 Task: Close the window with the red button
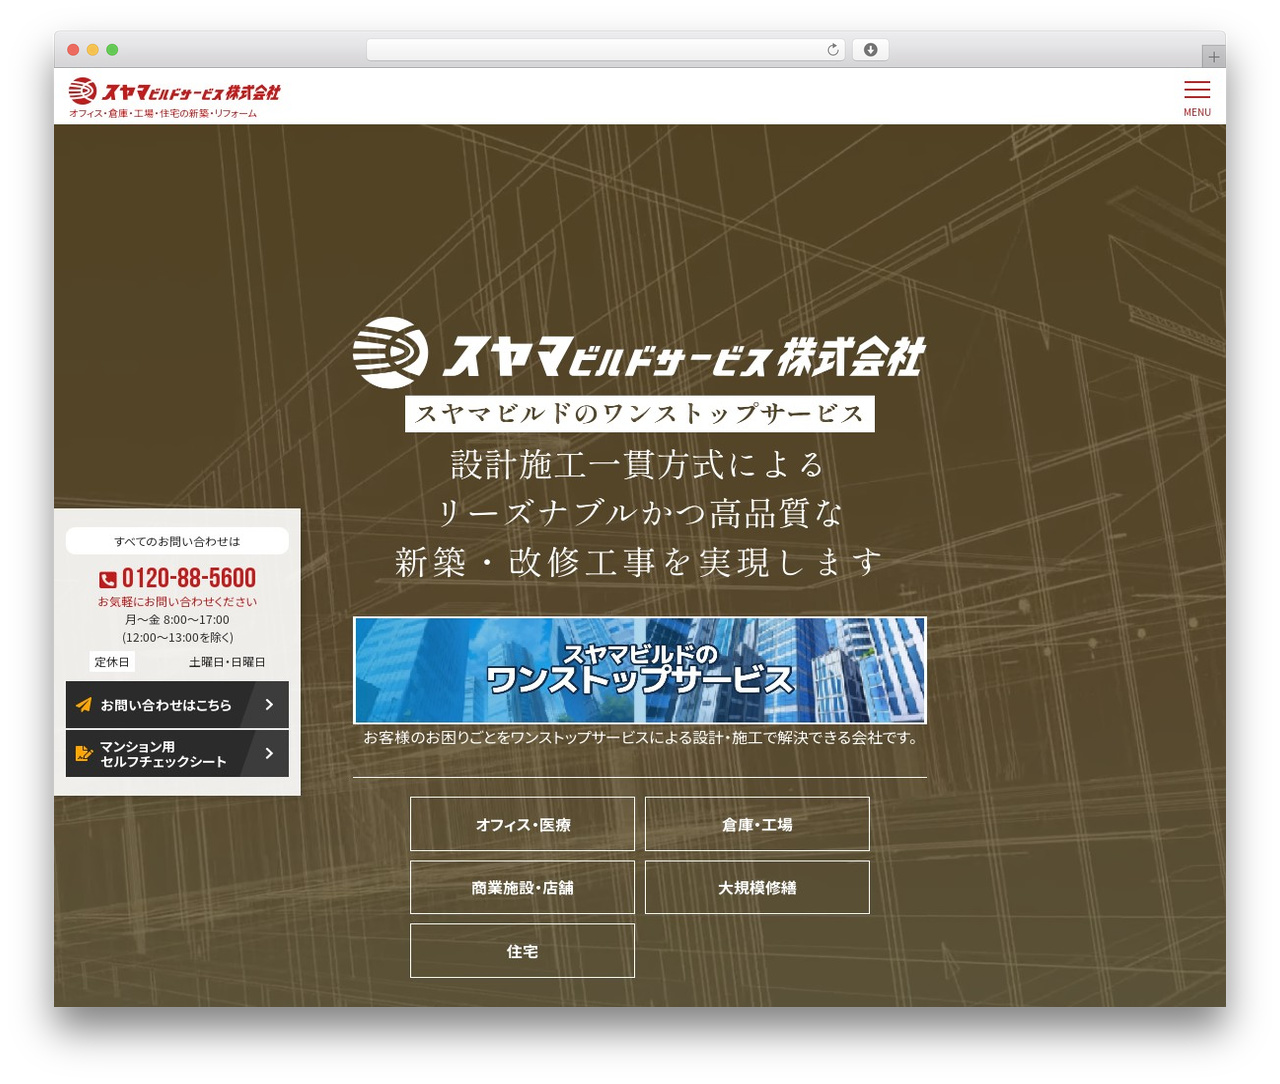click(x=73, y=50)
